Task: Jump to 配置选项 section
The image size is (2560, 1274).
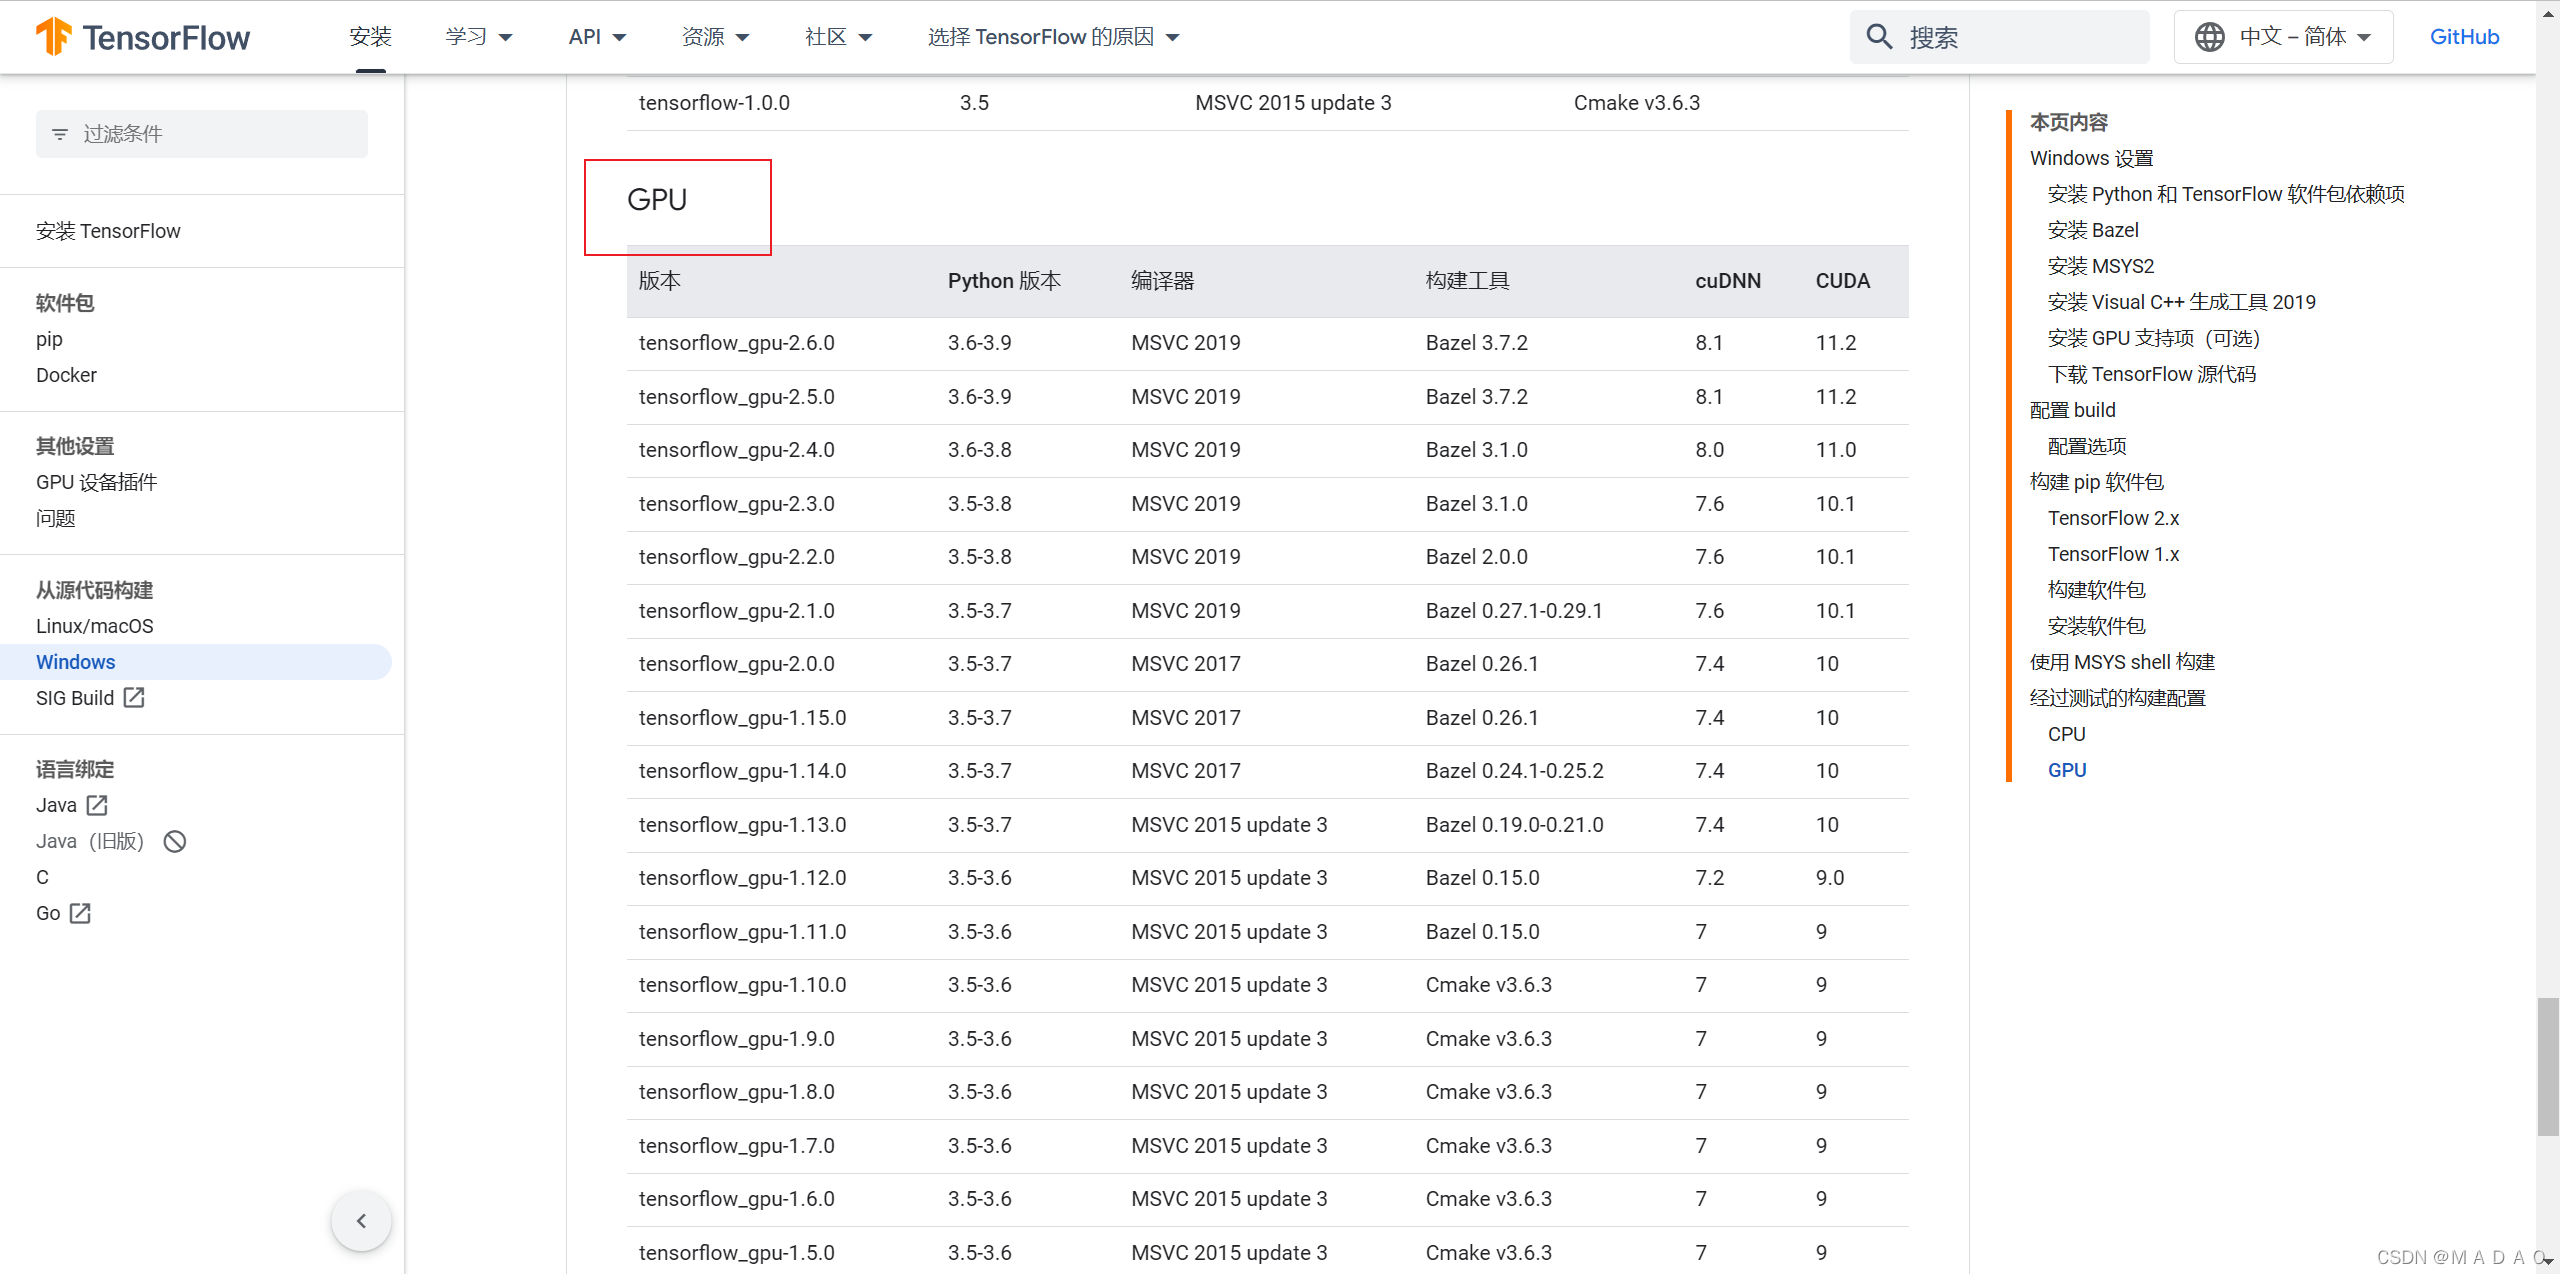Action: pos(2087,446)
